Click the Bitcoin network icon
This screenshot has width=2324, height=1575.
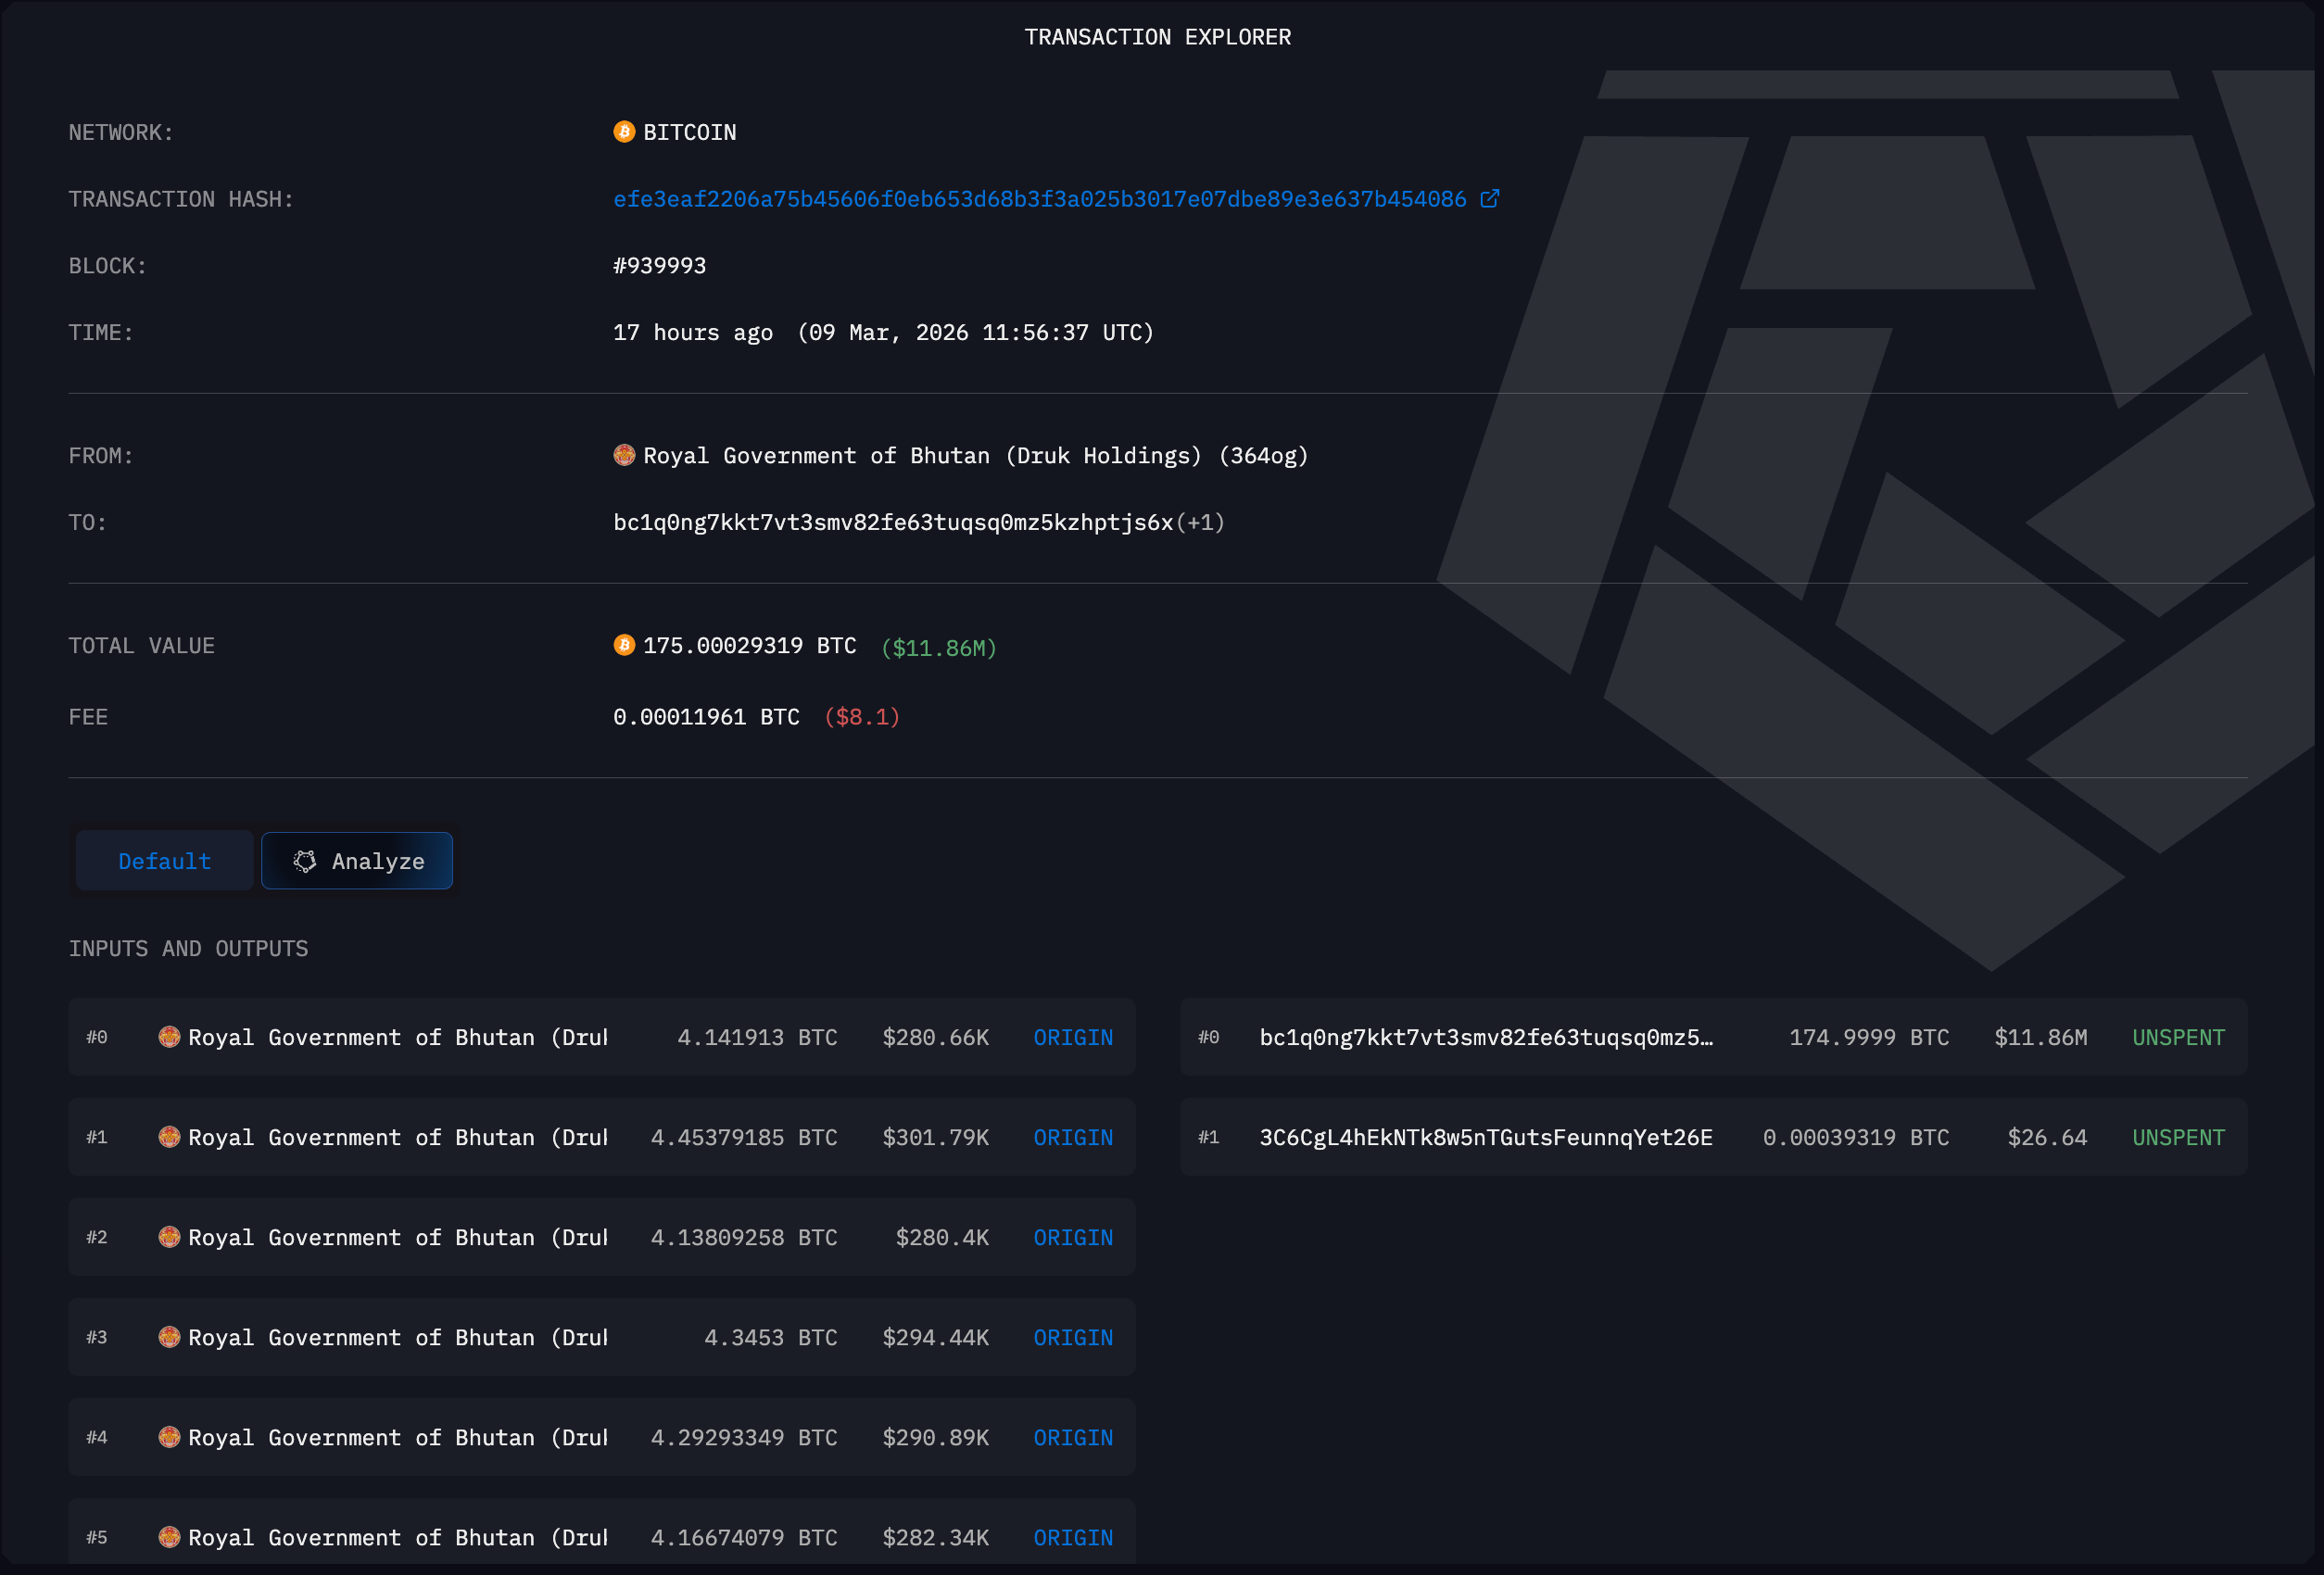point(624,132)
